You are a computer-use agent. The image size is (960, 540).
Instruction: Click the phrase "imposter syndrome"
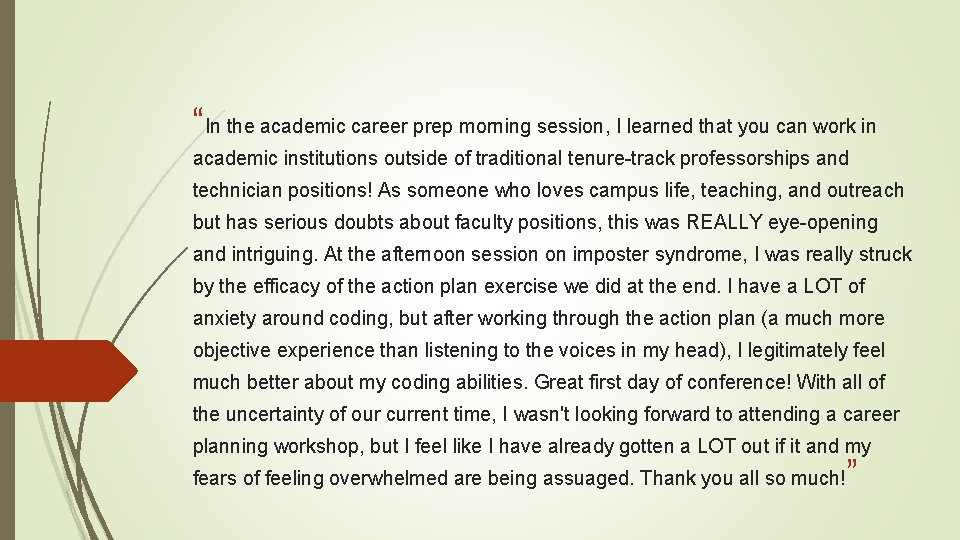coord(659,254)
